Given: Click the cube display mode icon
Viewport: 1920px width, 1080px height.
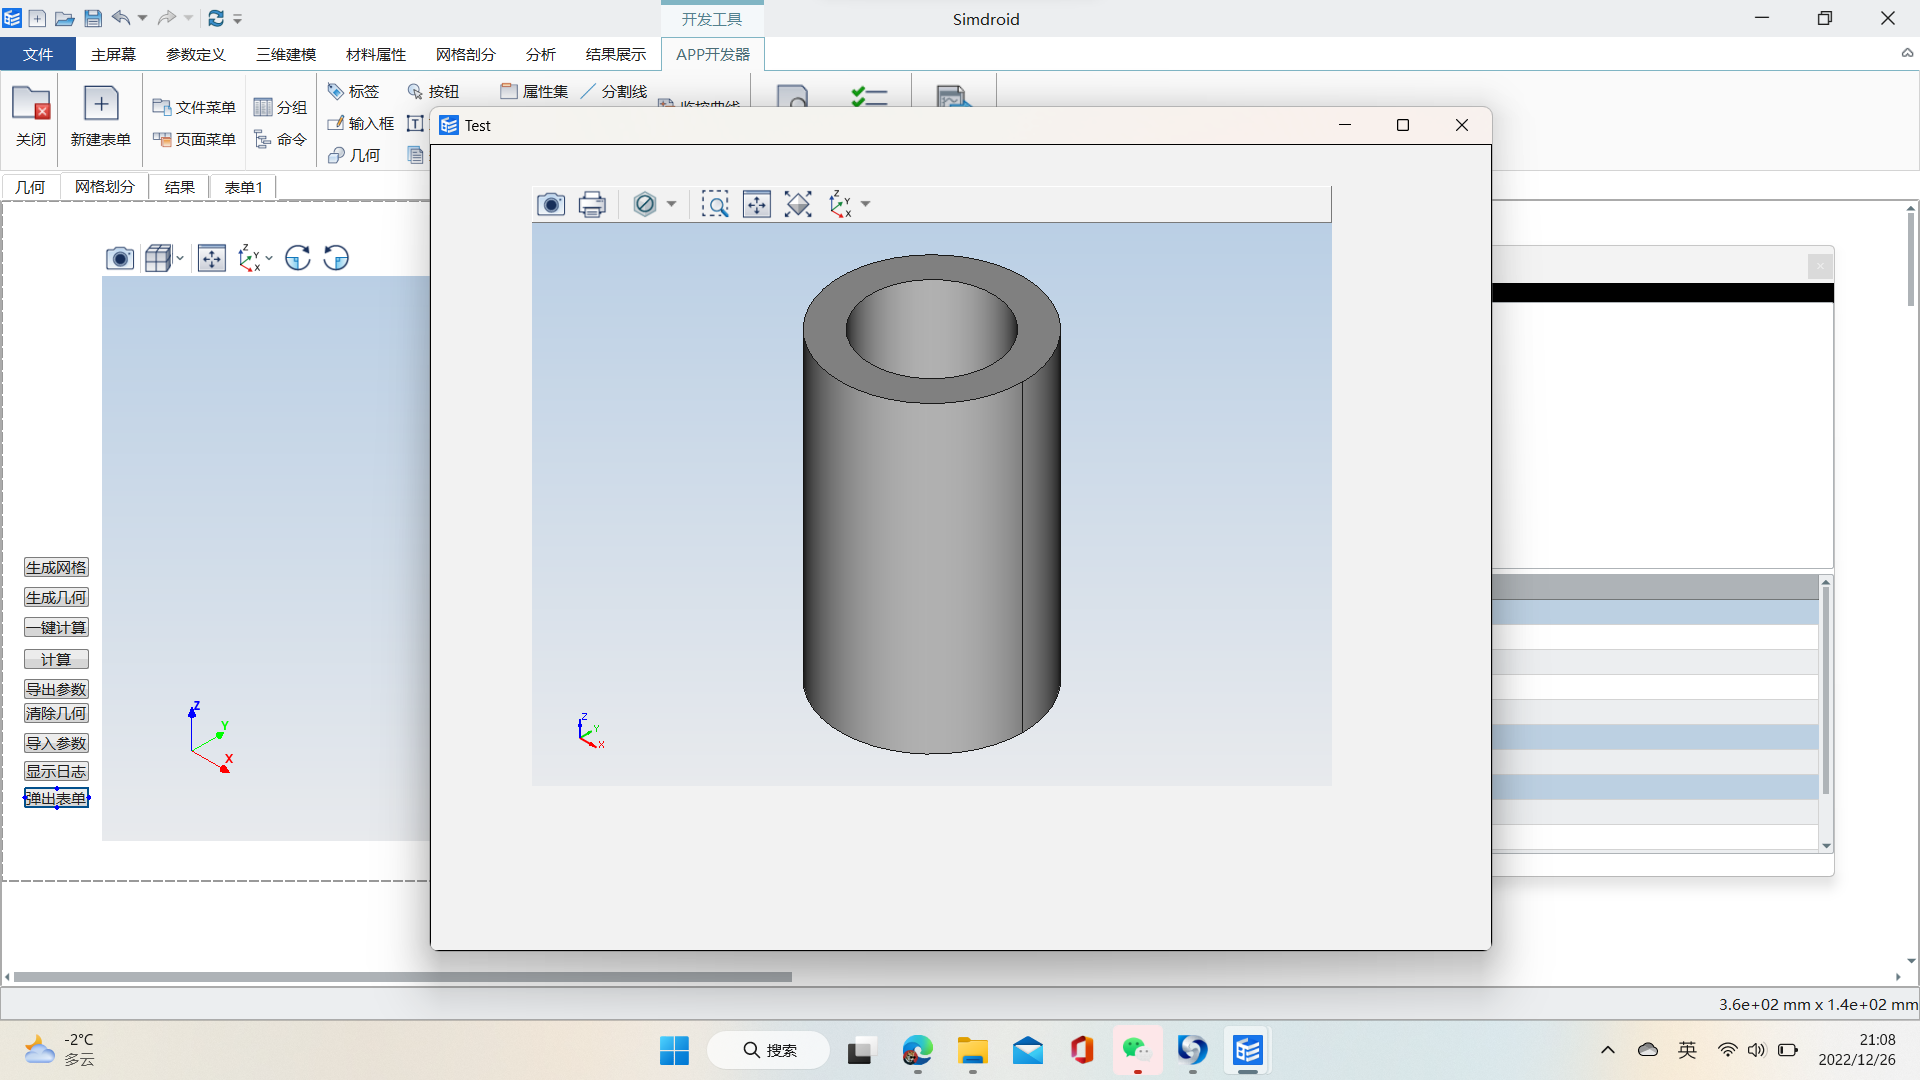Looking at the screenshot, I should pyautogui.click(x=158, y=258).
